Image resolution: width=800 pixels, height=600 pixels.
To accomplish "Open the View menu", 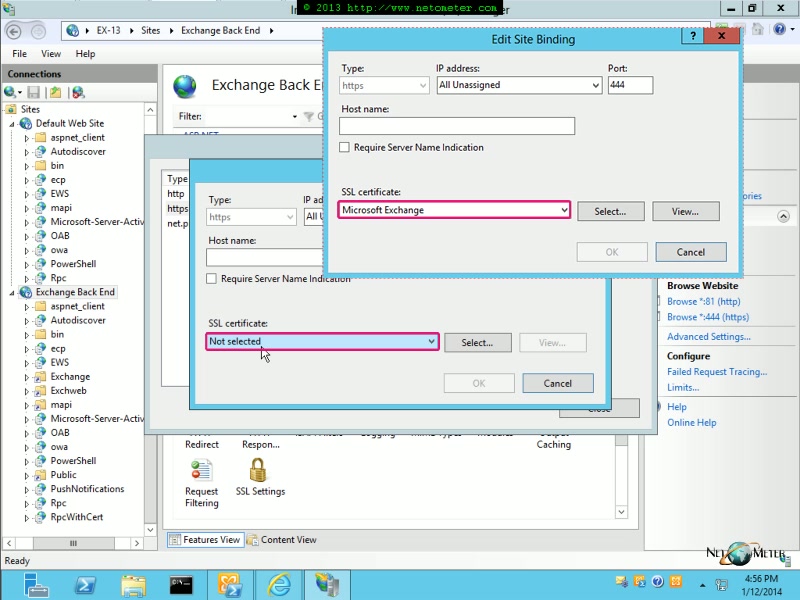I will [50, 53].
